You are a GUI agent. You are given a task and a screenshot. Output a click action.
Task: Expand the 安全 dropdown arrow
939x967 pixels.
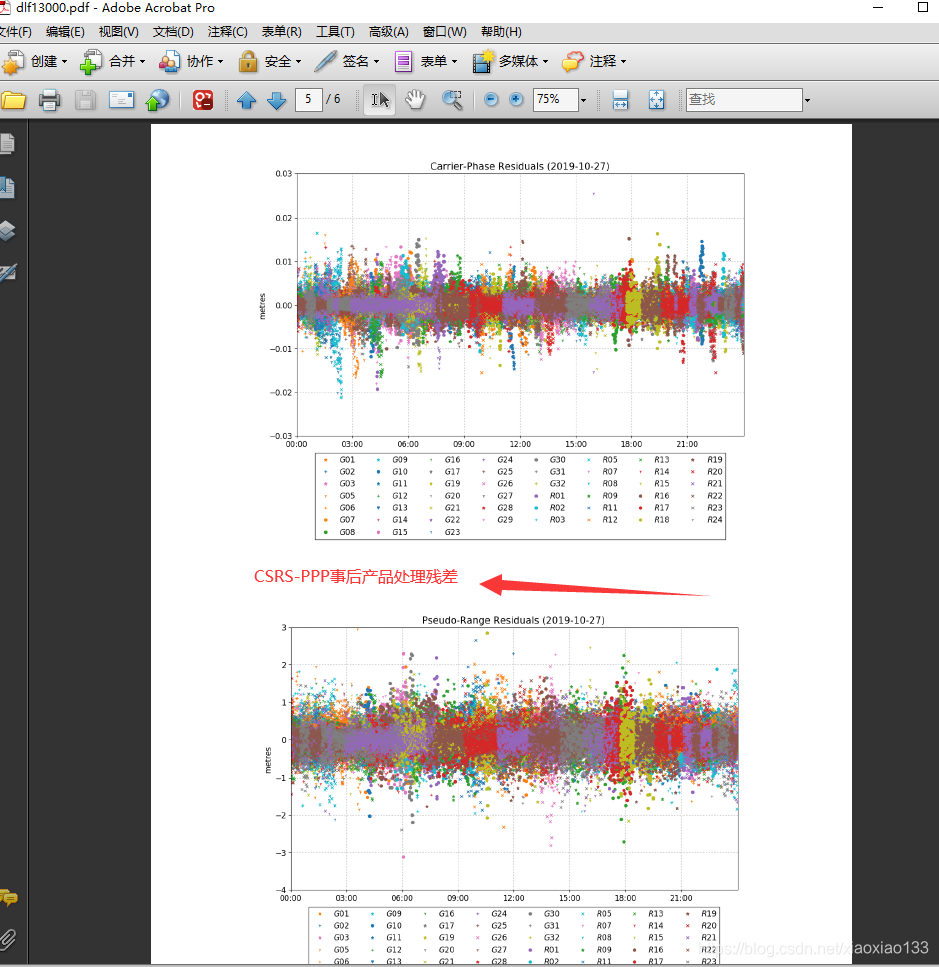tap(298, 62)
